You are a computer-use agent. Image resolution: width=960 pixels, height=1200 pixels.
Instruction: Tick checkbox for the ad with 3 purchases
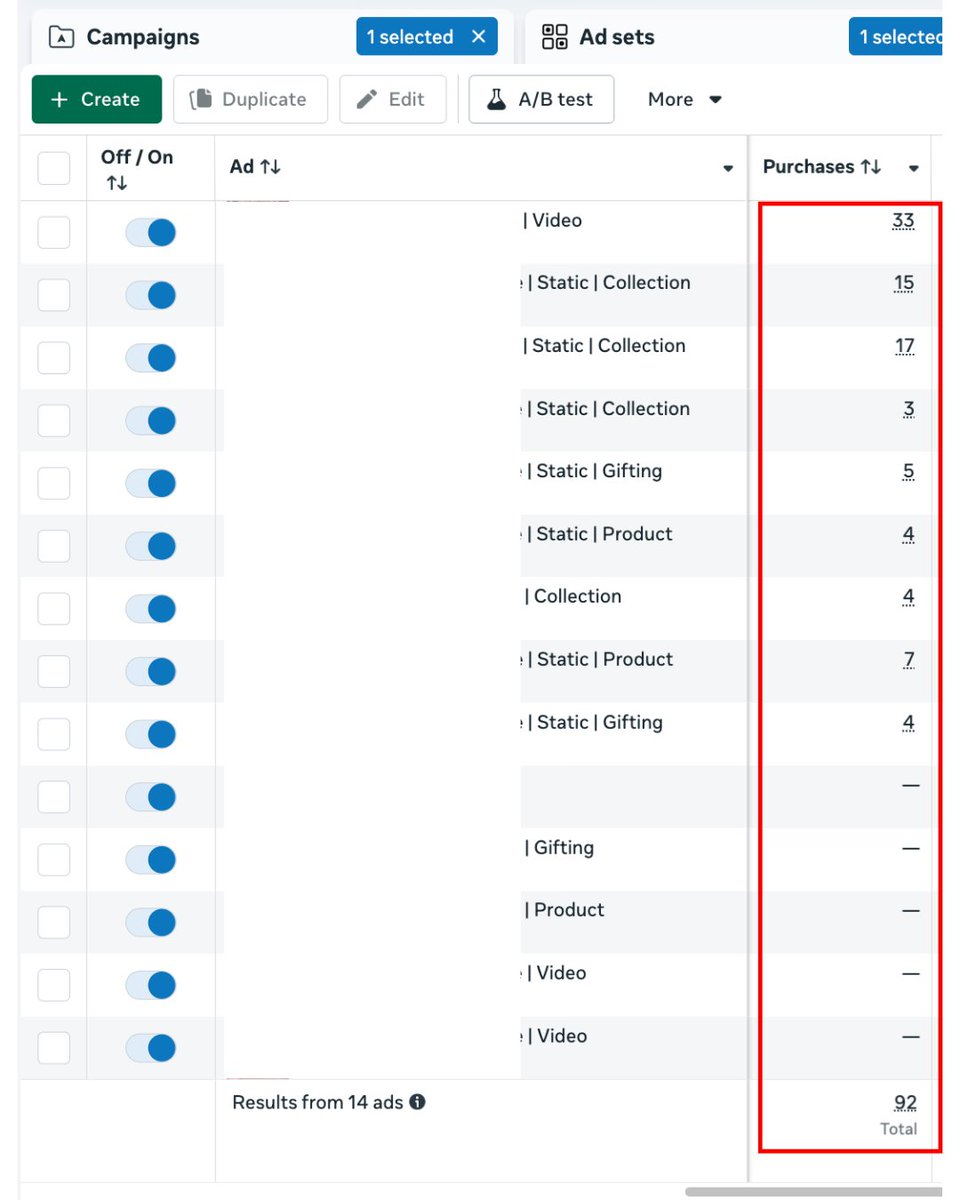tap(54, 420)
